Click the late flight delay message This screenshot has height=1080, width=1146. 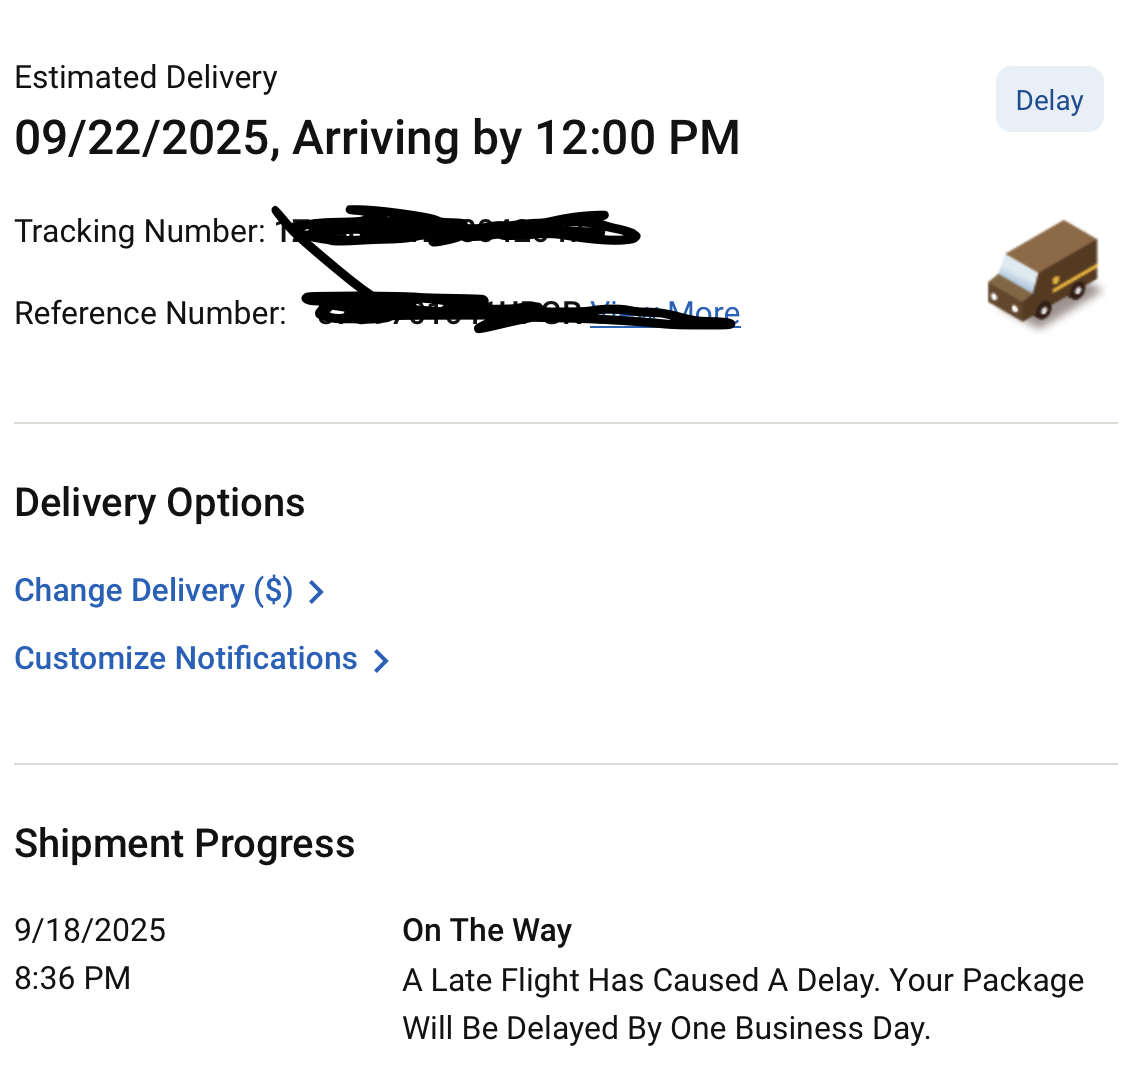[742, 1003]
